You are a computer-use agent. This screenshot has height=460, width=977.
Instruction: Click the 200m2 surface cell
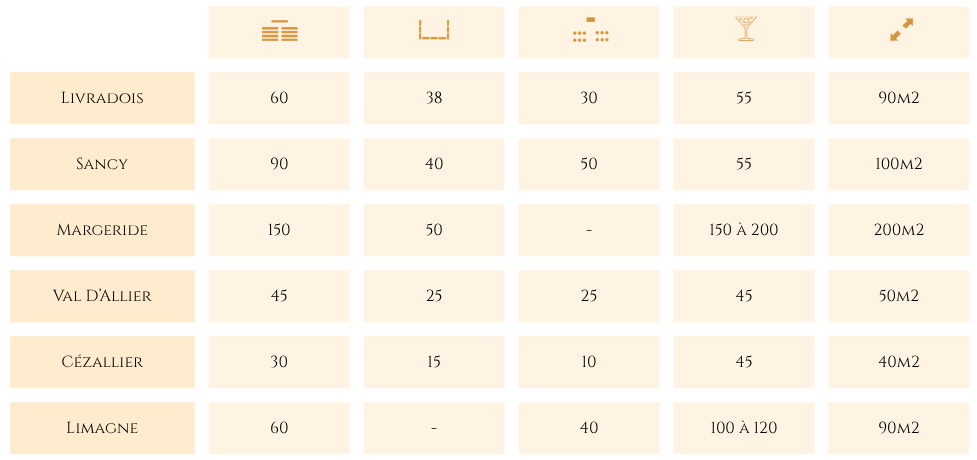898,230
